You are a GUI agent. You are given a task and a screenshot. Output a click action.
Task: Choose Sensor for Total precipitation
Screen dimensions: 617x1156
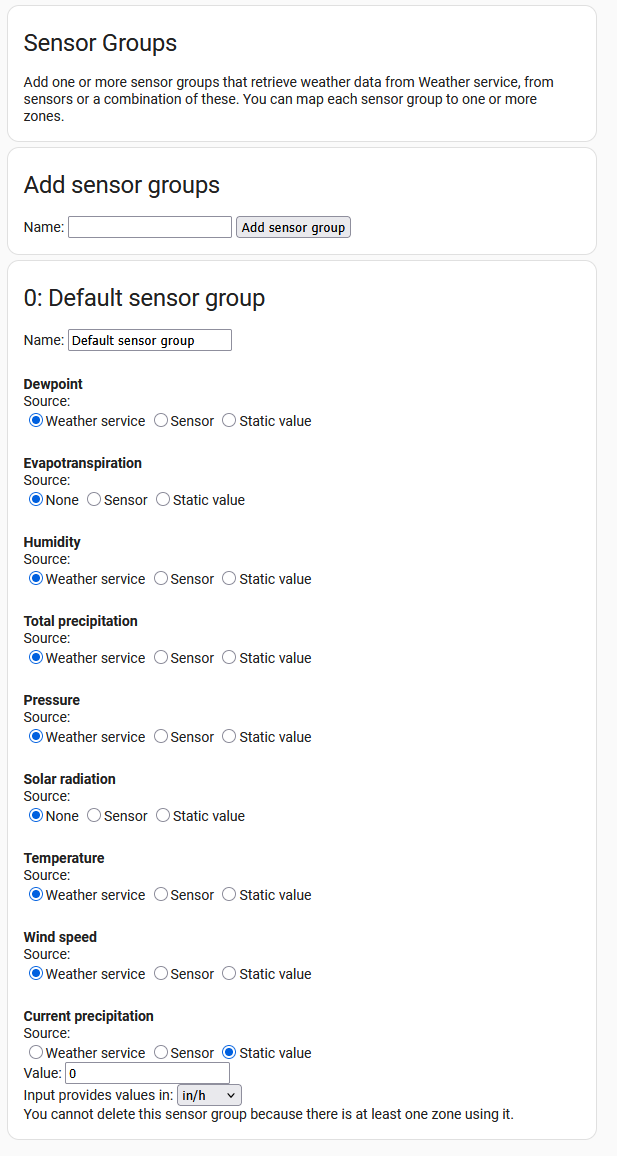coord(161,658)
